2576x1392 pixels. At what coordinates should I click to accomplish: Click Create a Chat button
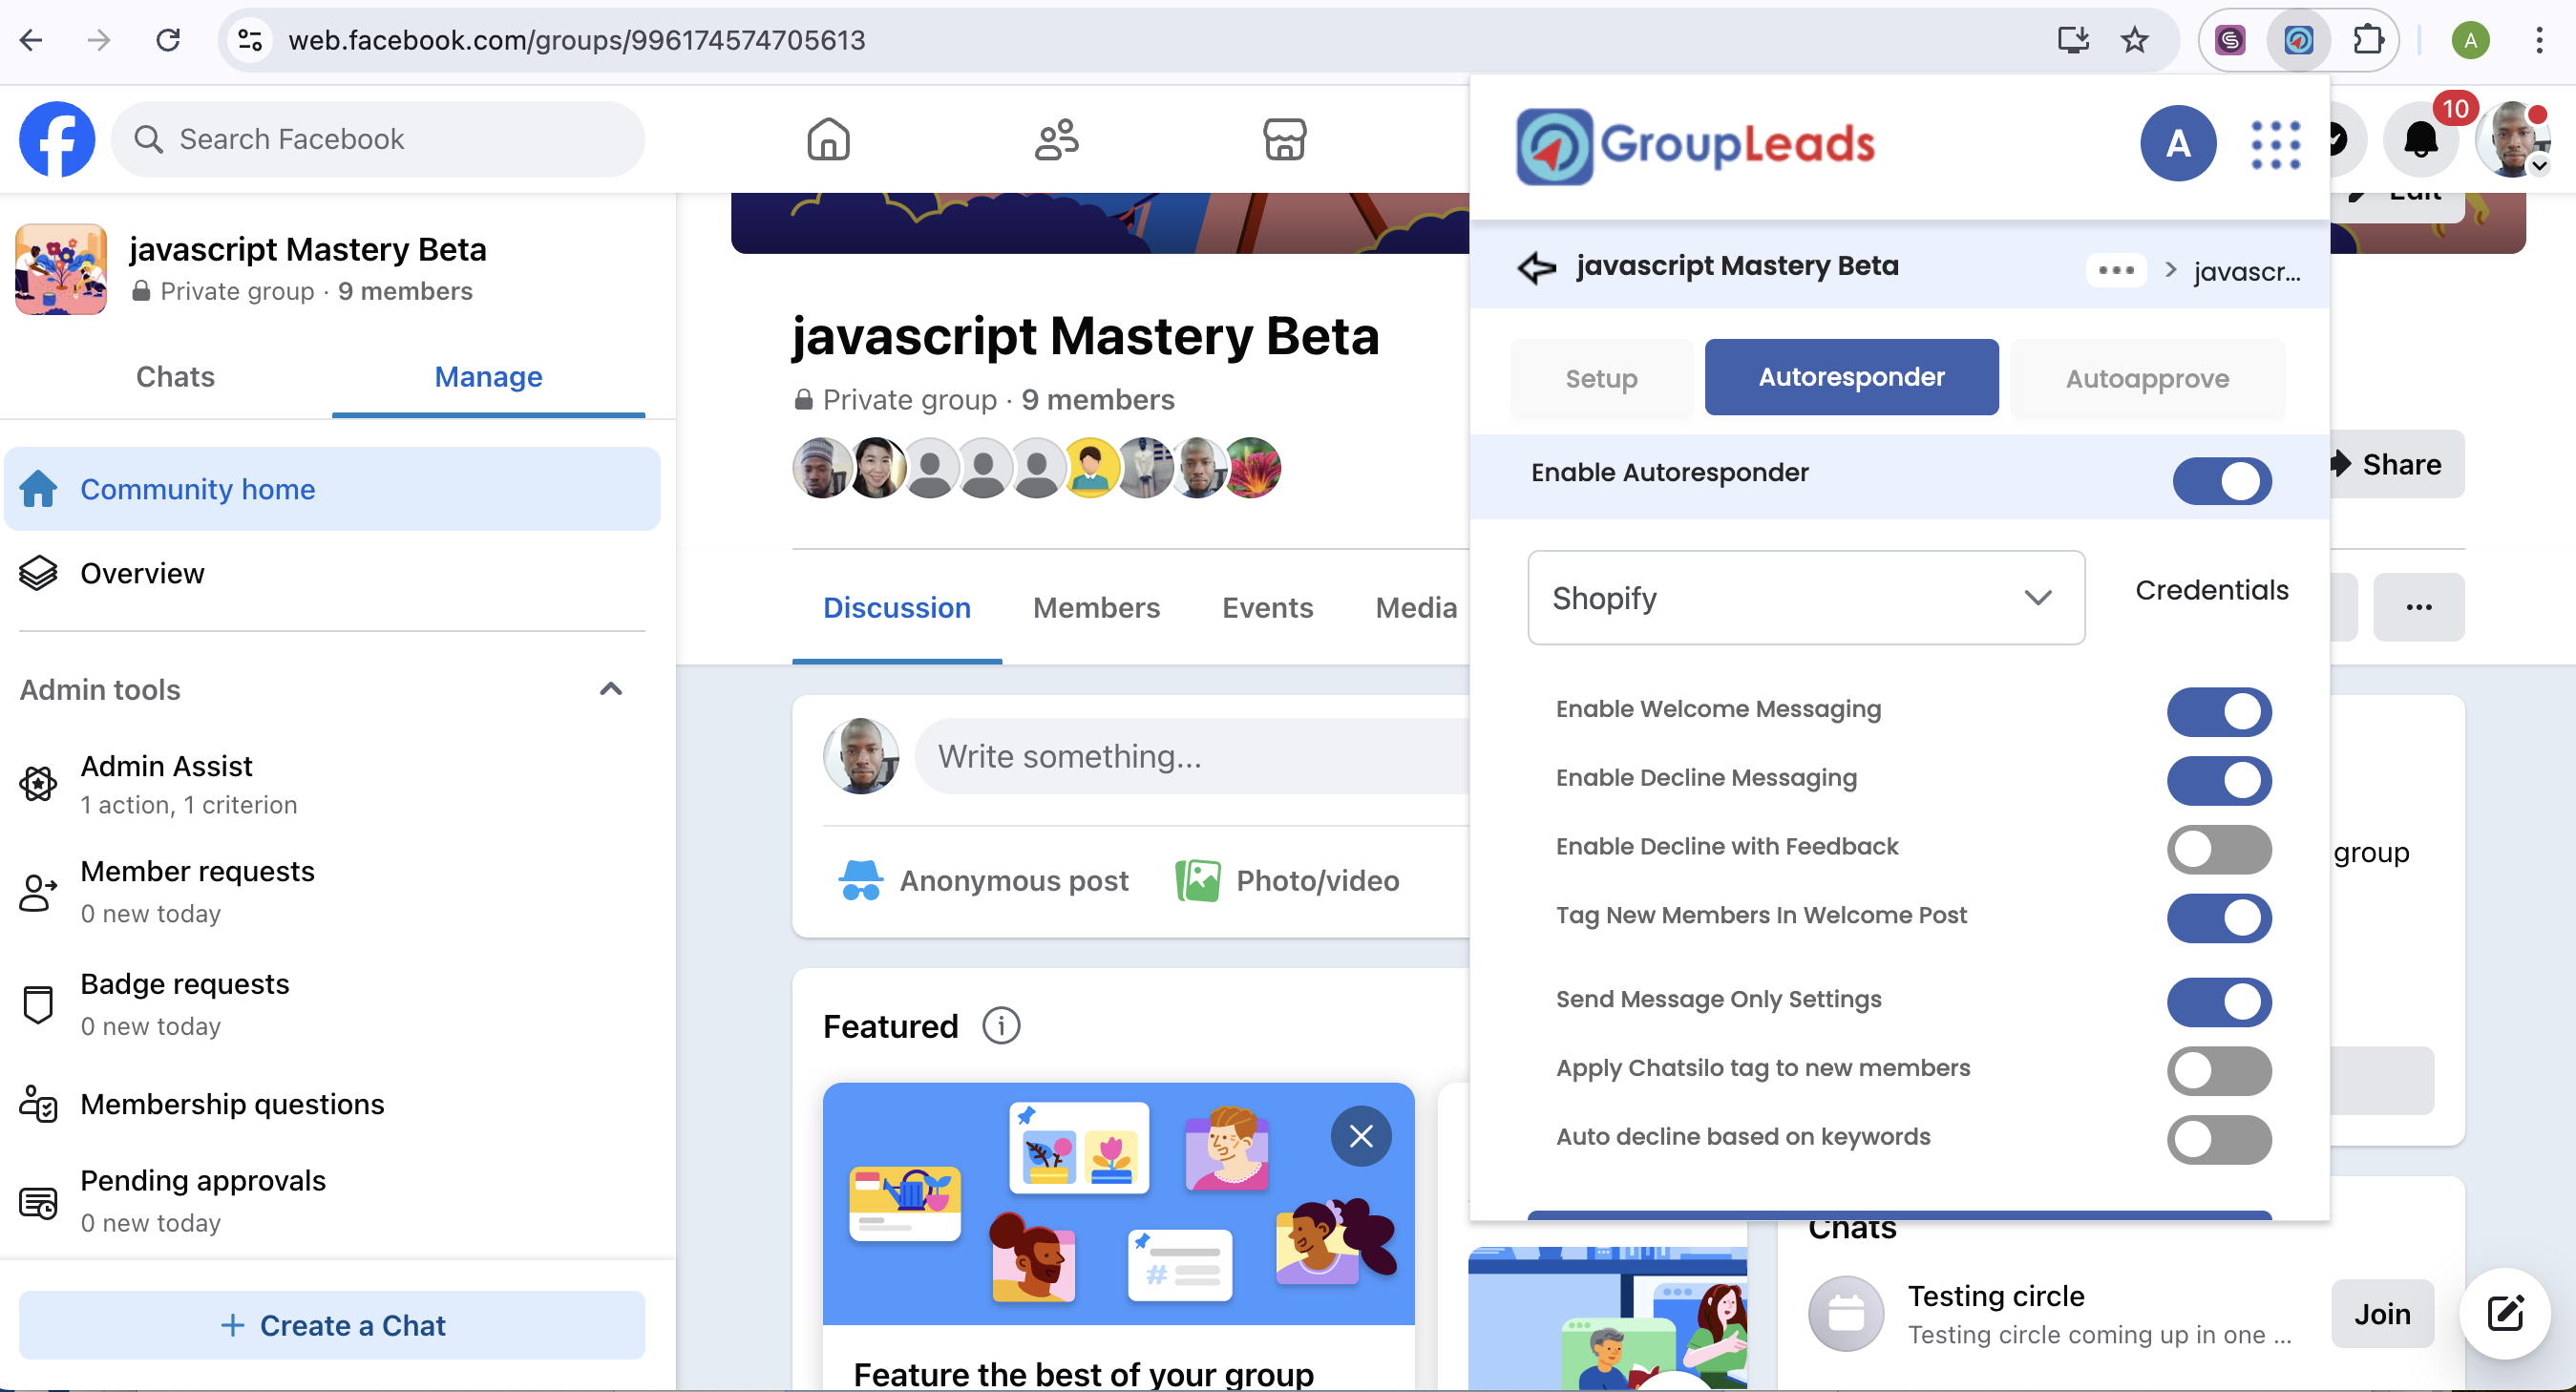tap(332, 1324)
